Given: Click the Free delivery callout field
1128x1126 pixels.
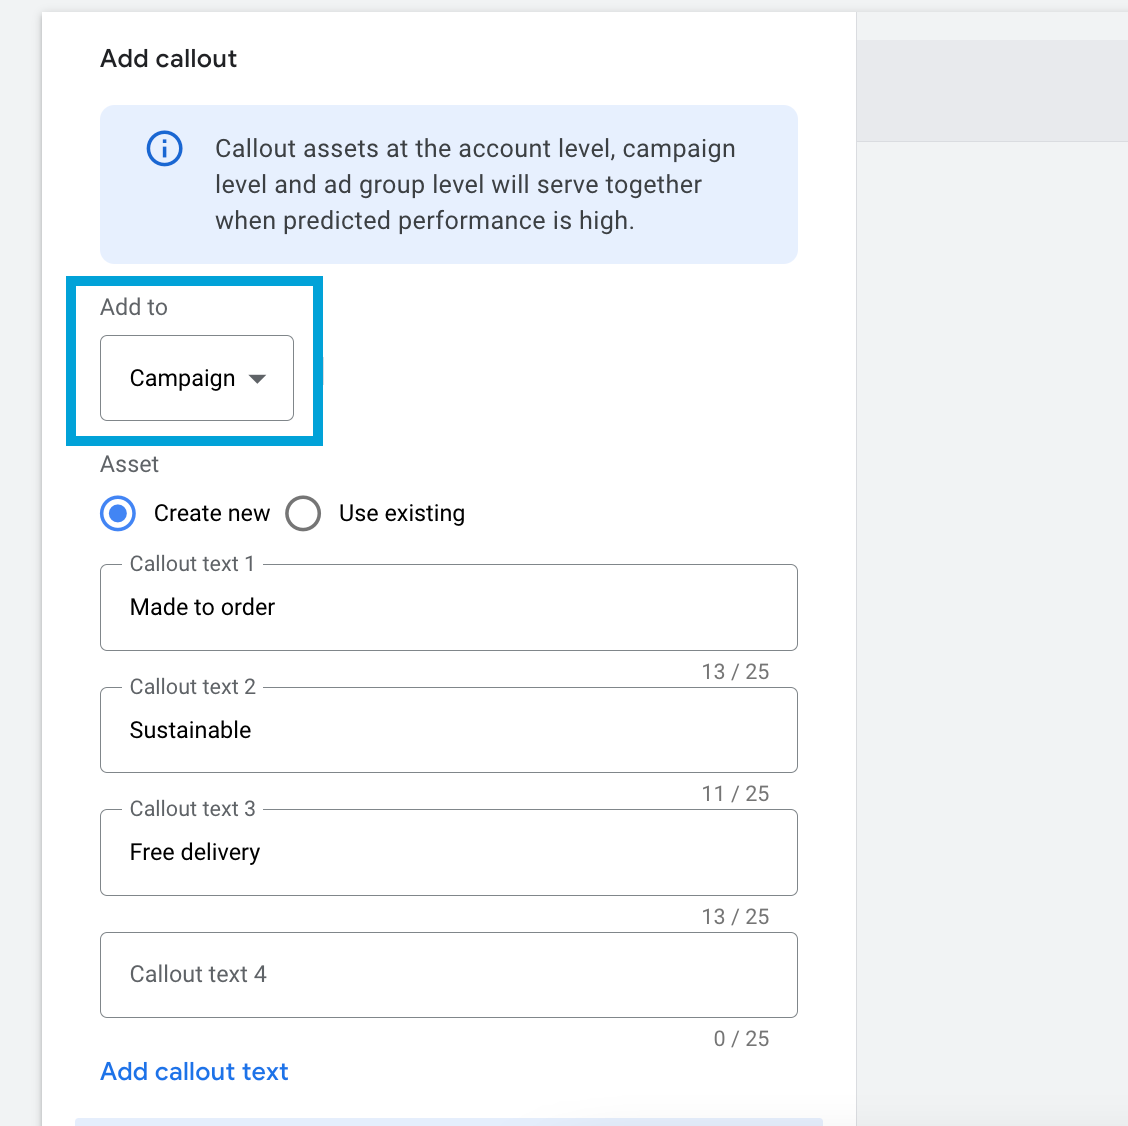Looking at the screenshot, I should click(x=448, y=852).
